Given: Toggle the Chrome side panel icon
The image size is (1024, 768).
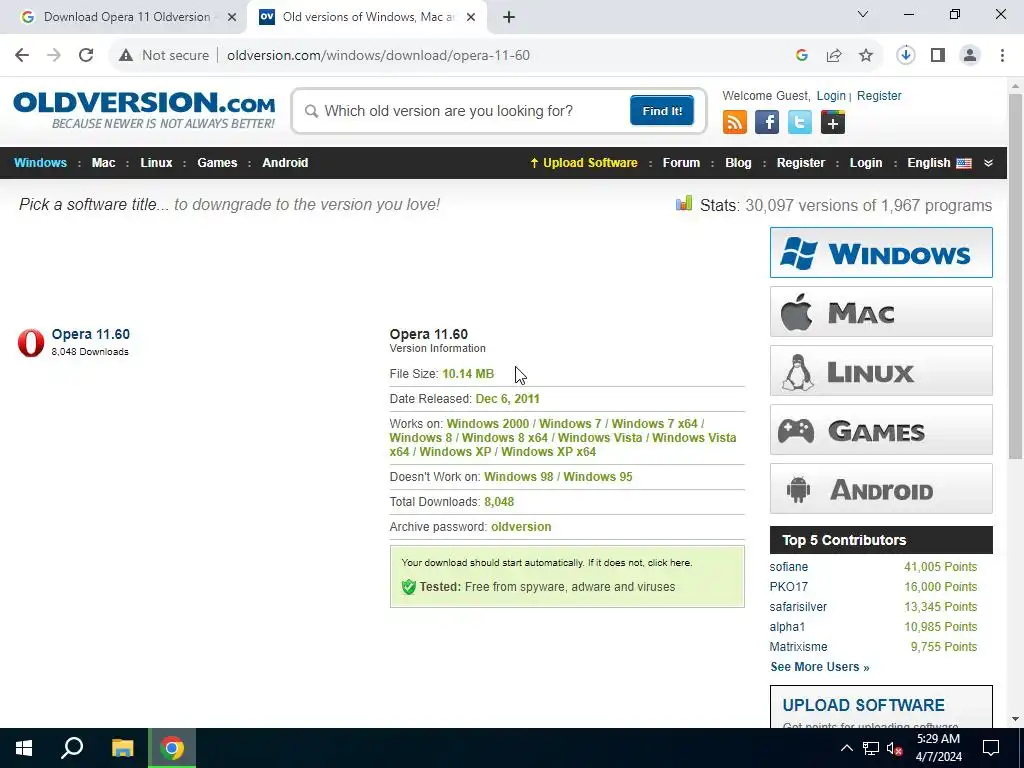Looking at the screenshot, I should click(938, 56).
